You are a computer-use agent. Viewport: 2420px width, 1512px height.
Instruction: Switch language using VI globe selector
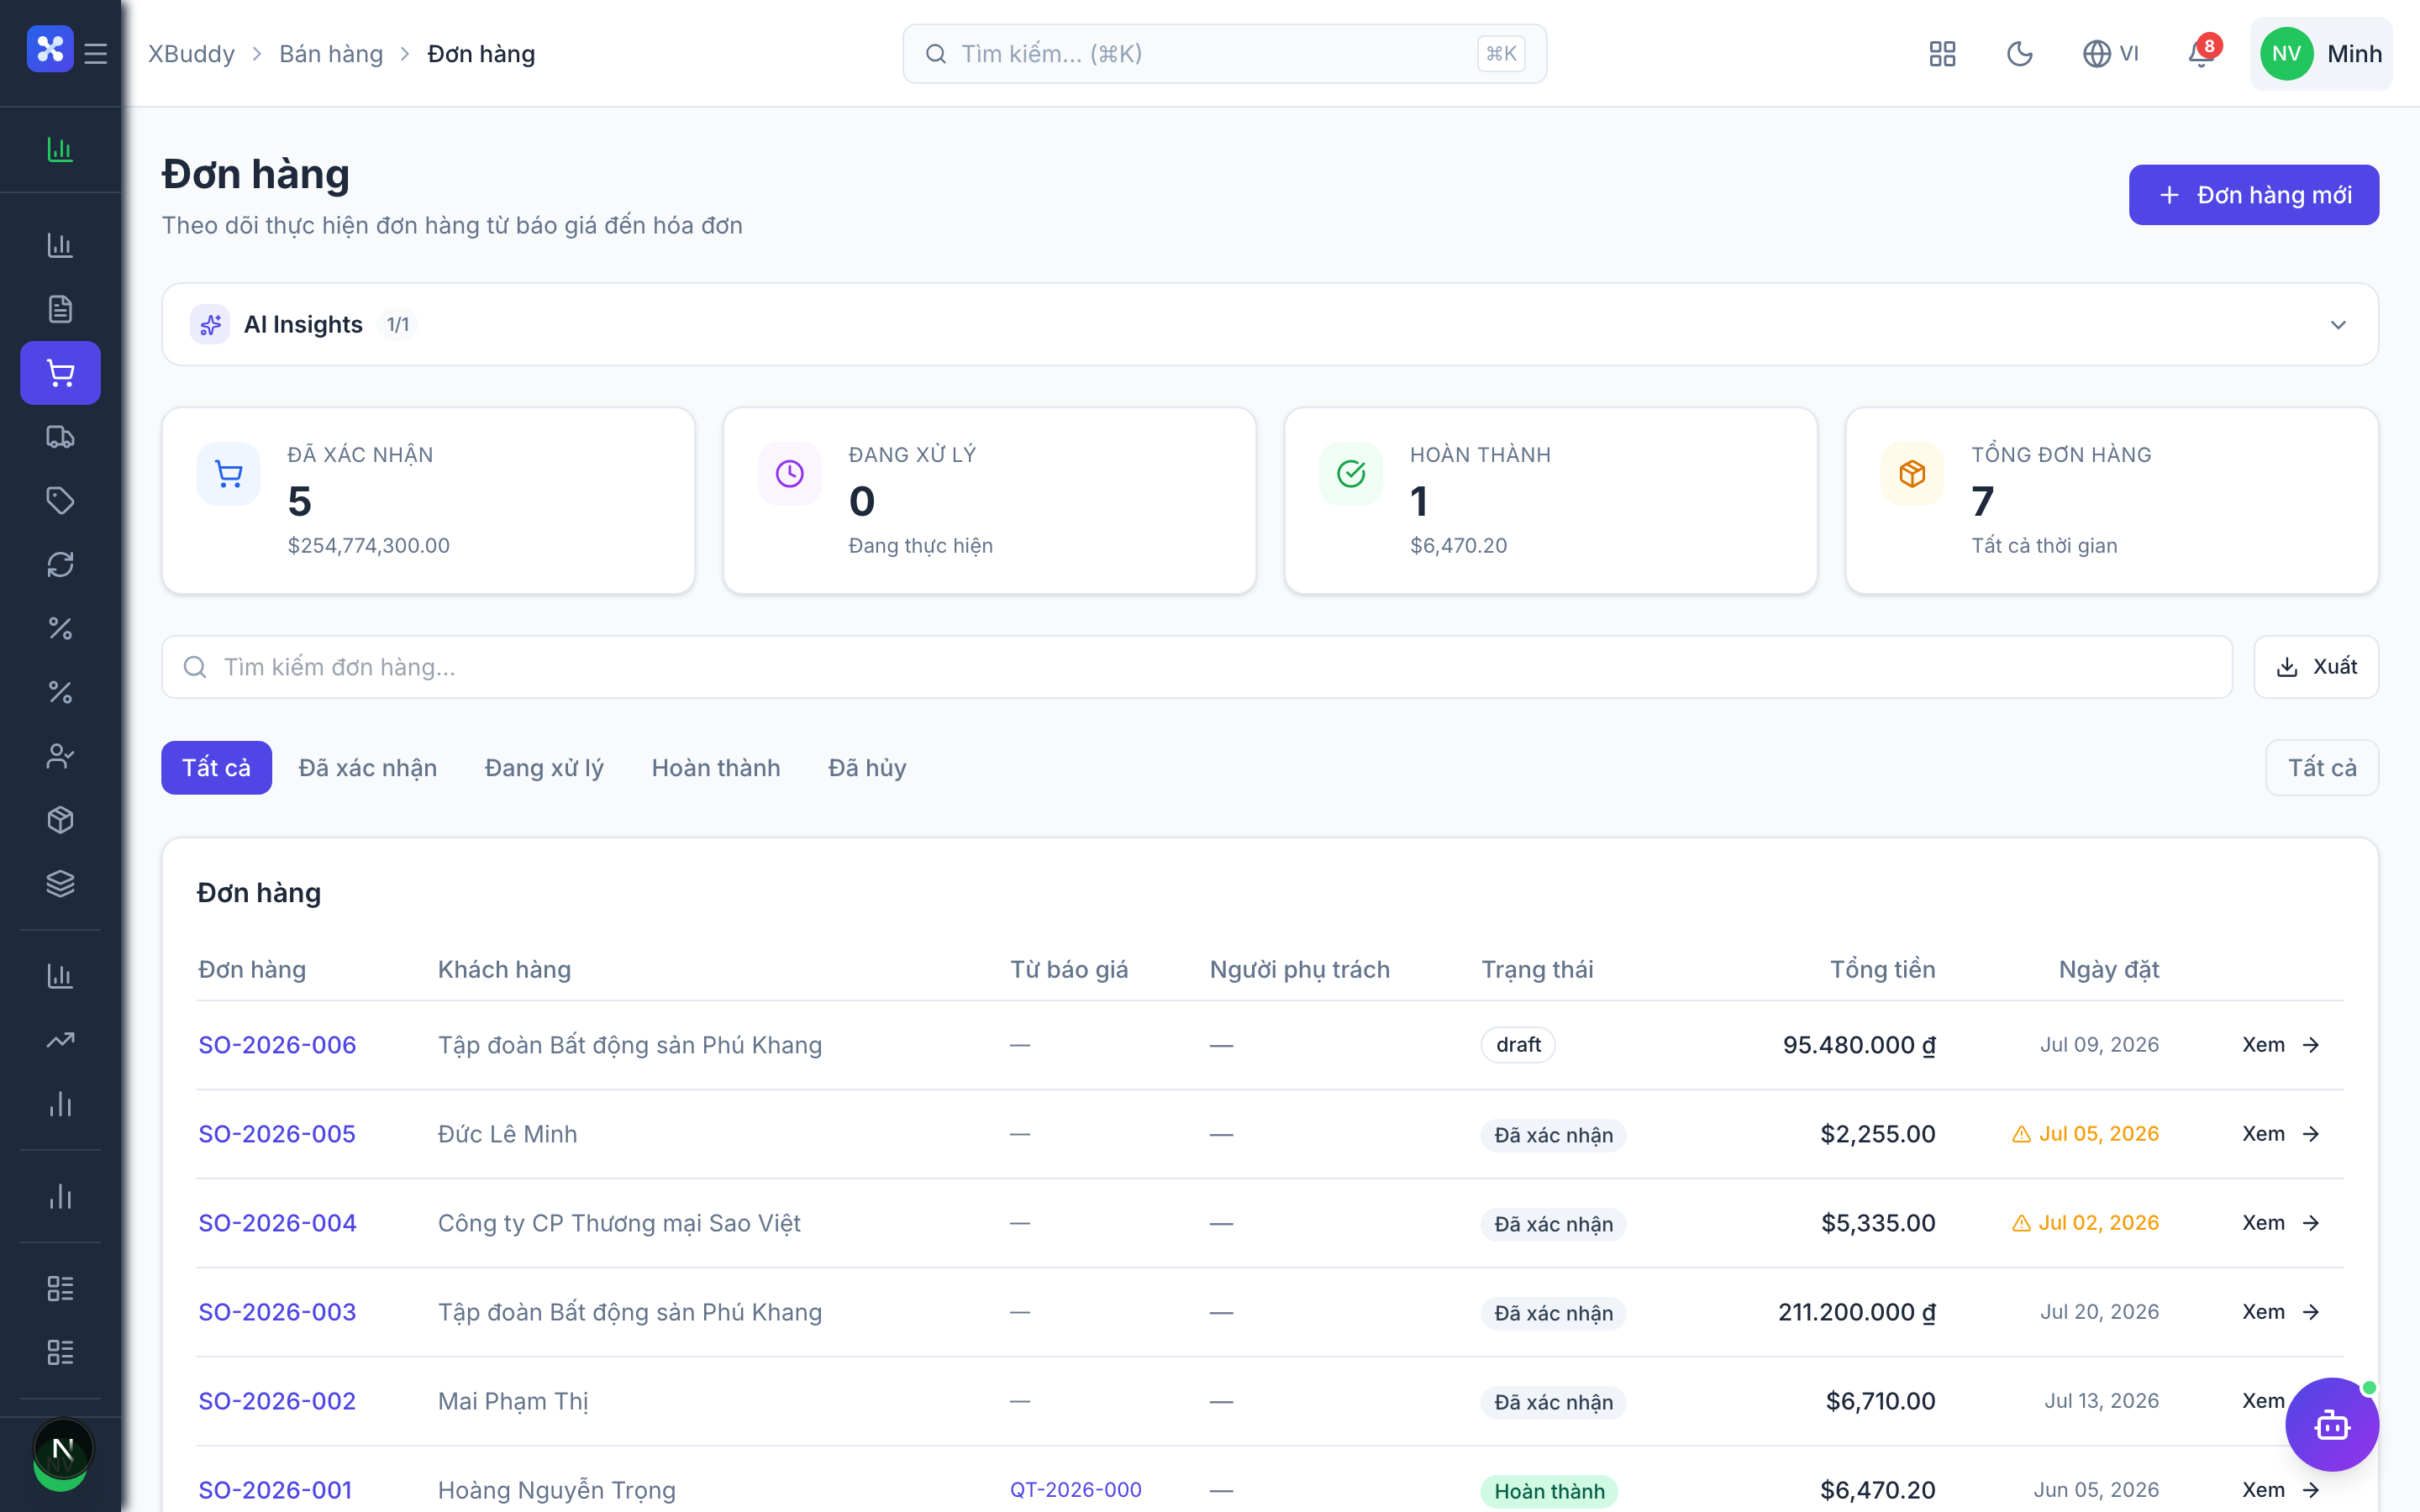2110,53
